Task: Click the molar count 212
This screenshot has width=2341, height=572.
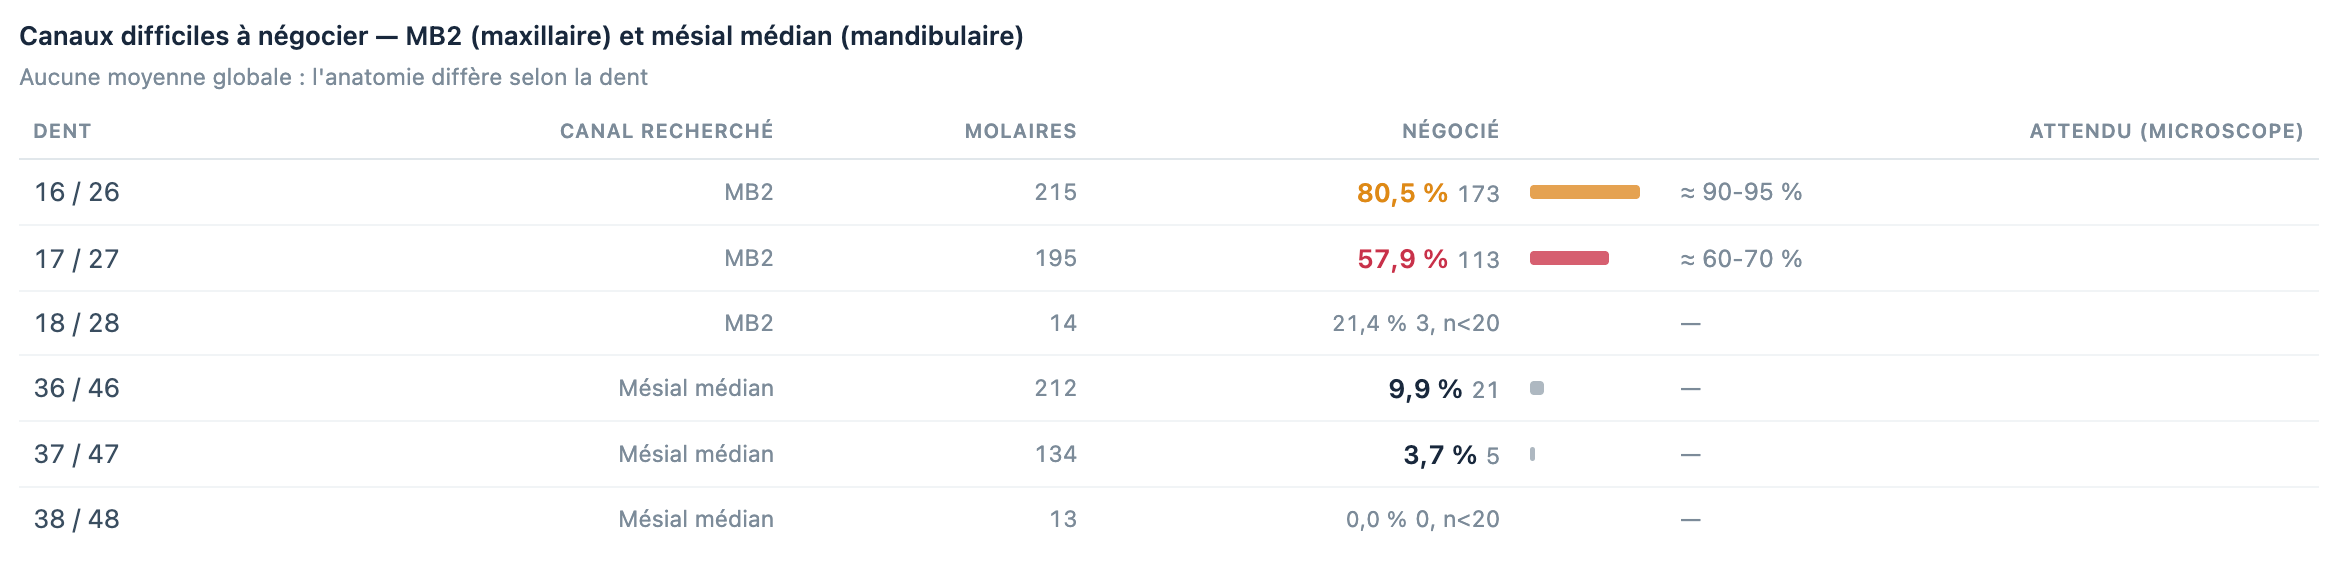Action: coord(1055,388)
